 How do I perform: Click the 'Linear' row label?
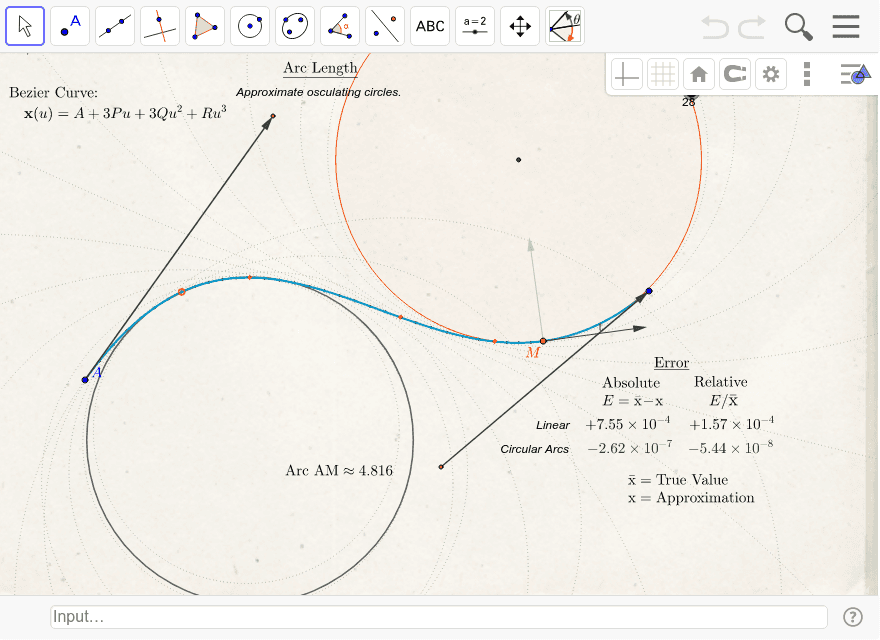tap(552, 425)
